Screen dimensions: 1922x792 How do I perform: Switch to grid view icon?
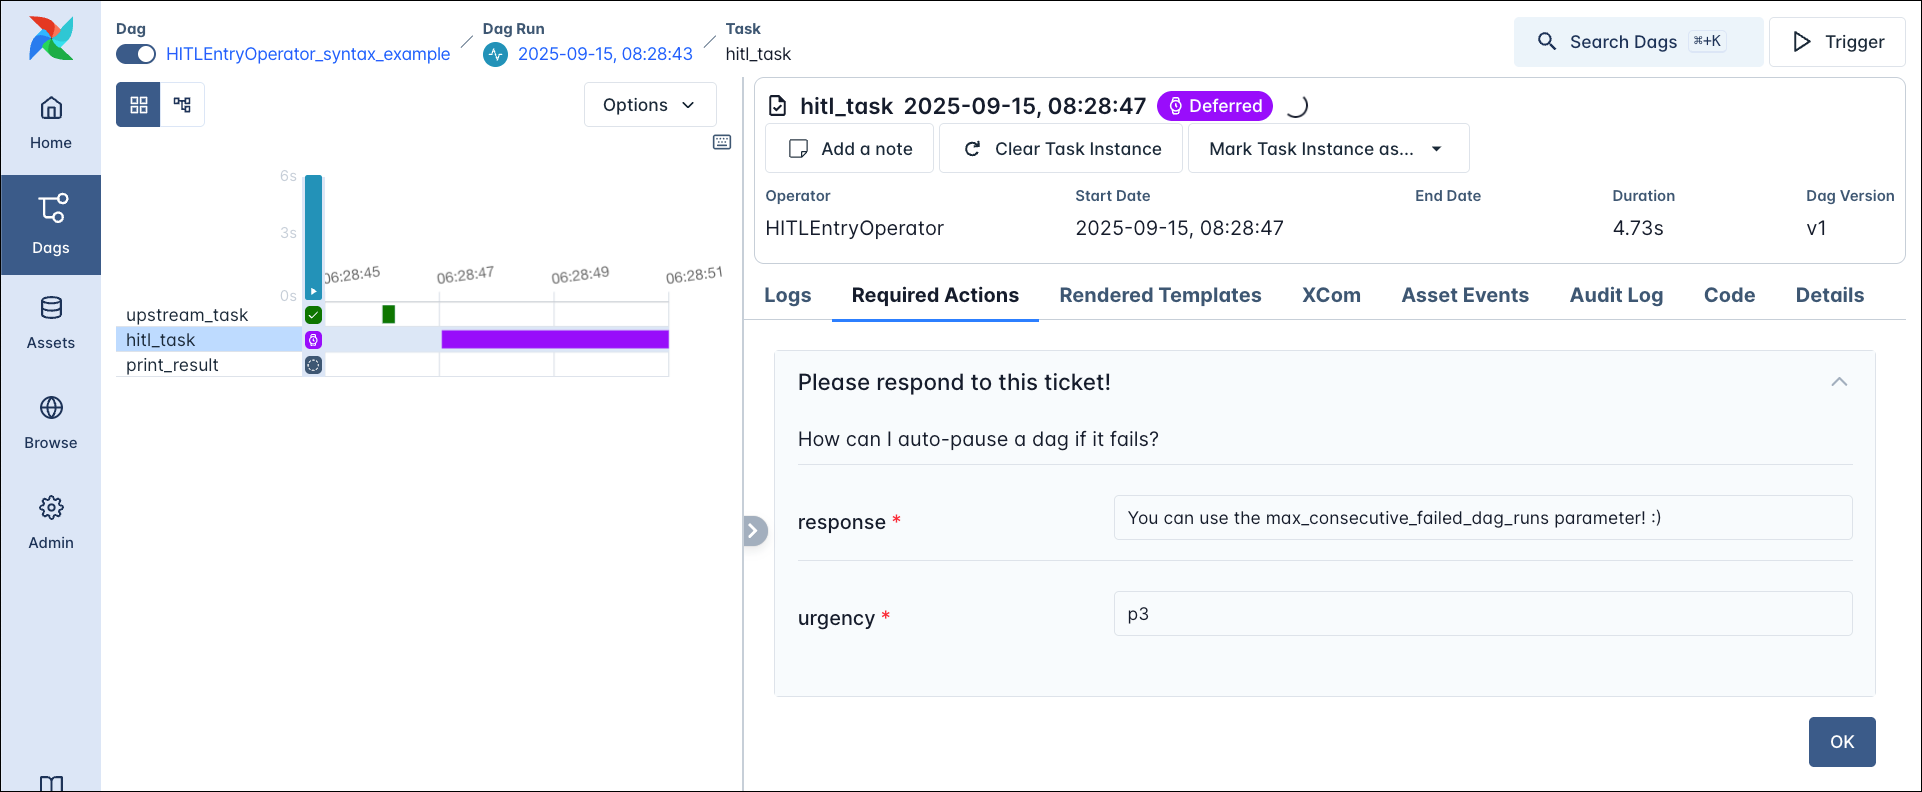pyautogui.click(x=138, y=105)
